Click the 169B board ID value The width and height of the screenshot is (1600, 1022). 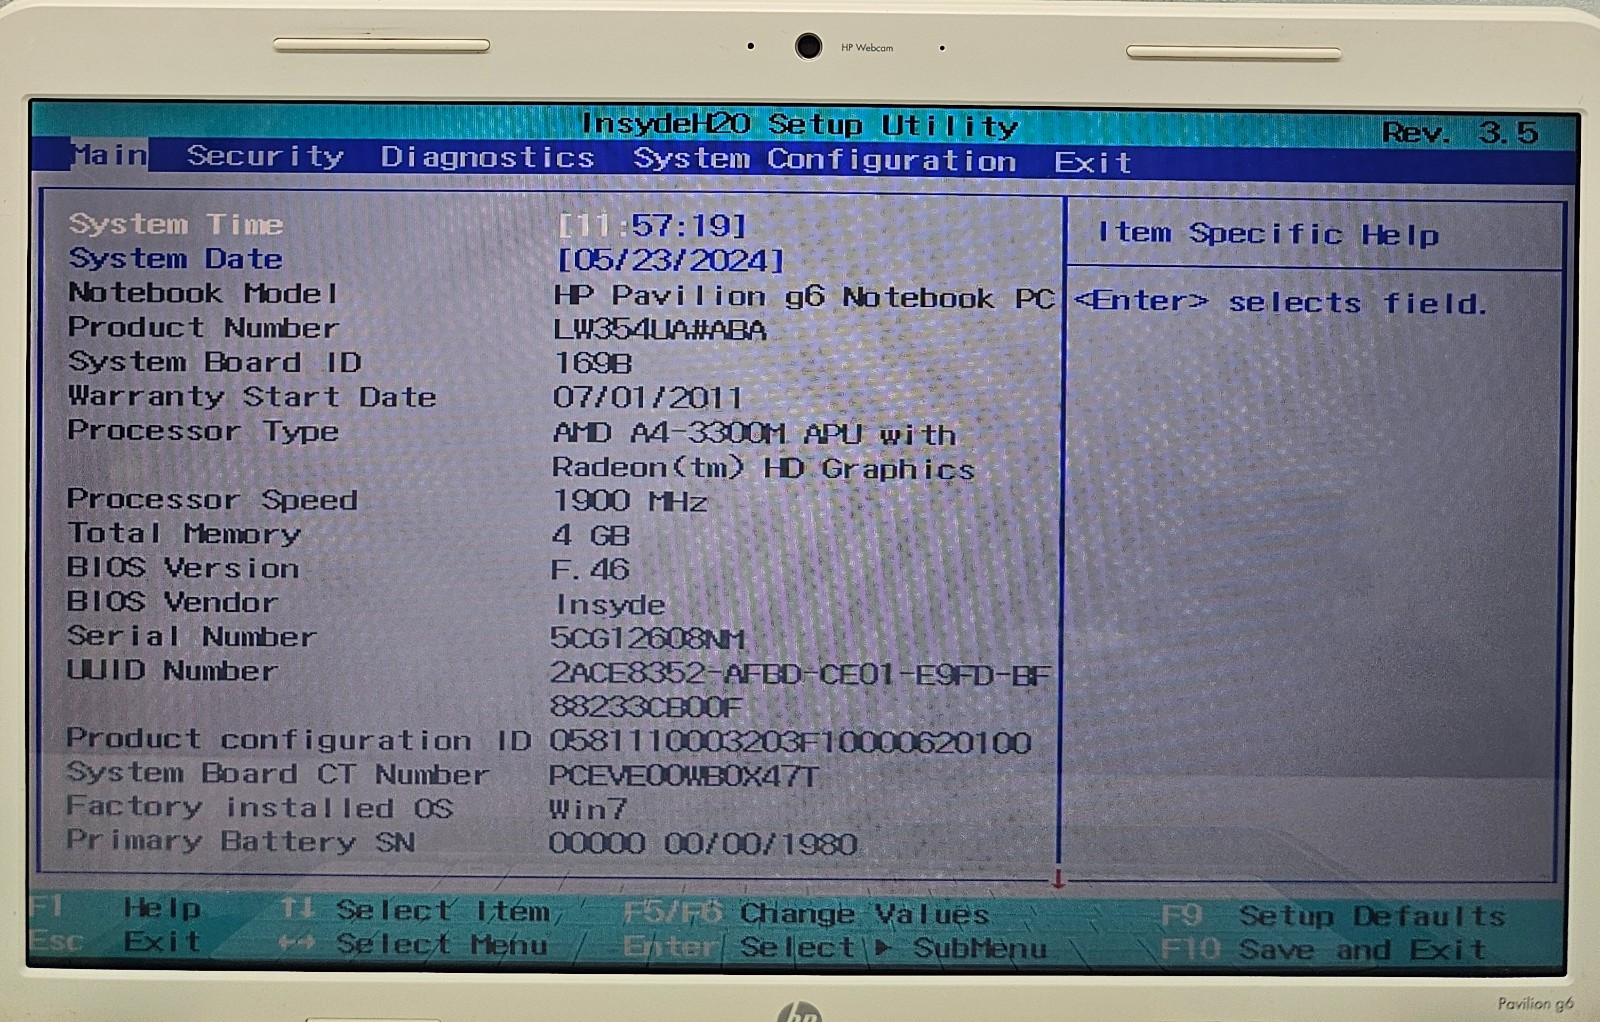(593, 363)
